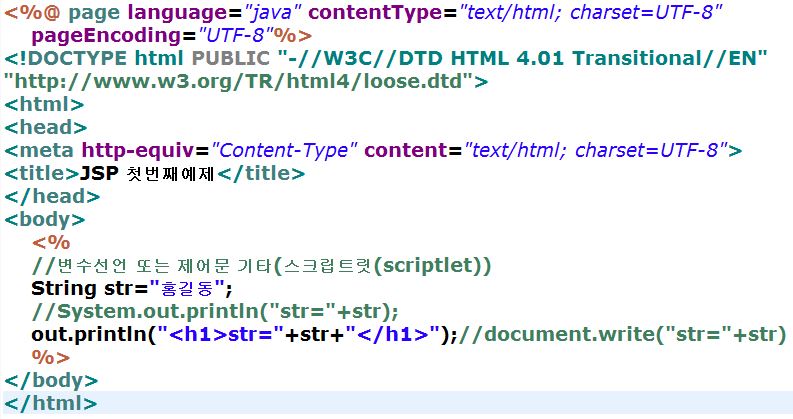Image resolution: width=793 pixels, height=419 pixels.
Task: Click the closing </title> tag
Action: pos(261,174)
